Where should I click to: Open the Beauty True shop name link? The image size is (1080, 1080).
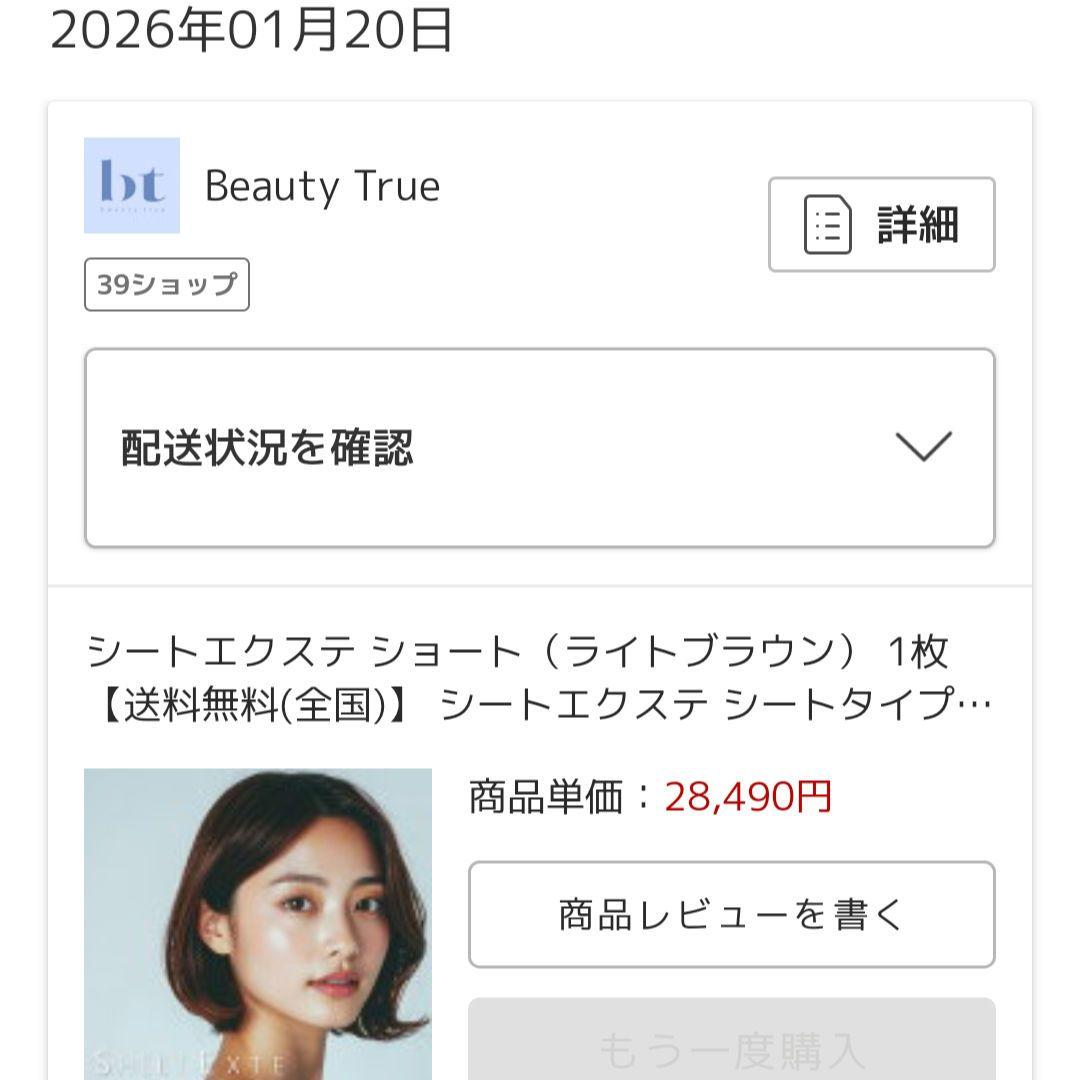pos(322,187)
